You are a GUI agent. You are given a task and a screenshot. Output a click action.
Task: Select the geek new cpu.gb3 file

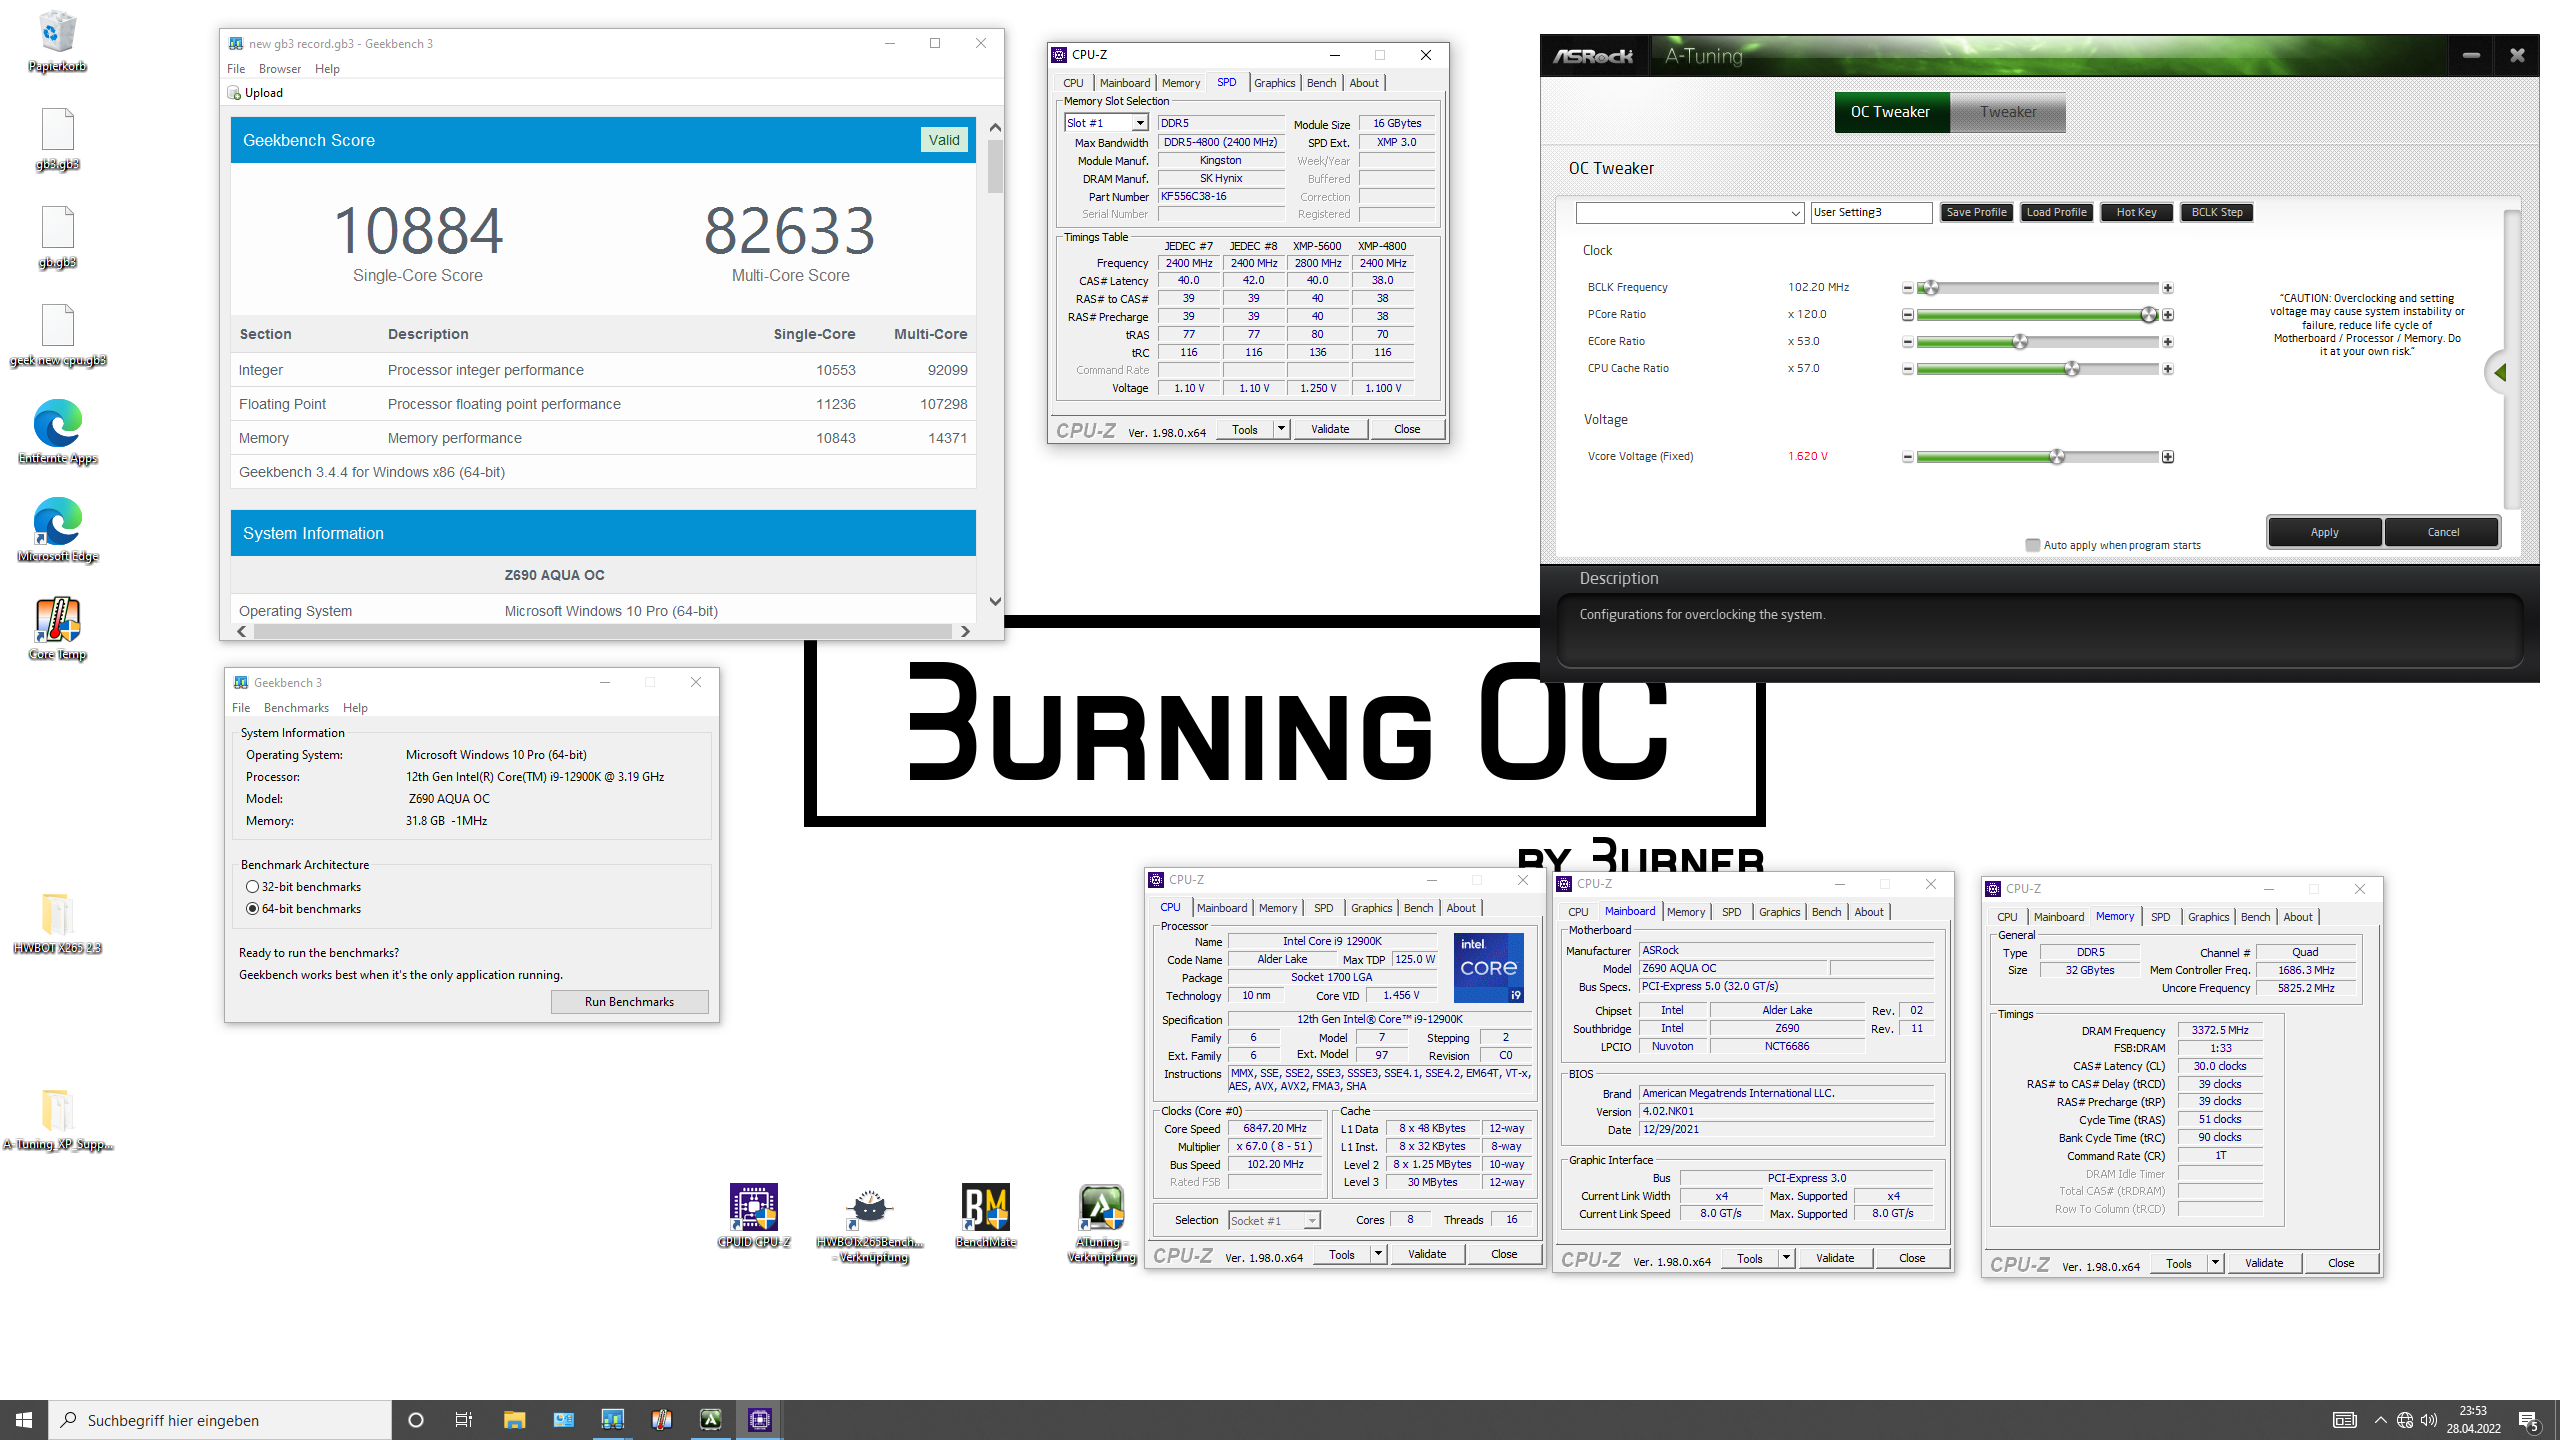coord(57,335)
